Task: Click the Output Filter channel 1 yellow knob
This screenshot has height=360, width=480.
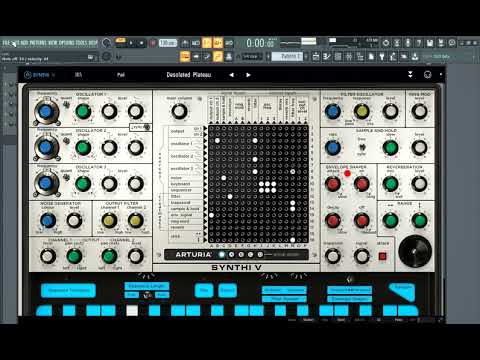Action: point(109,220)
